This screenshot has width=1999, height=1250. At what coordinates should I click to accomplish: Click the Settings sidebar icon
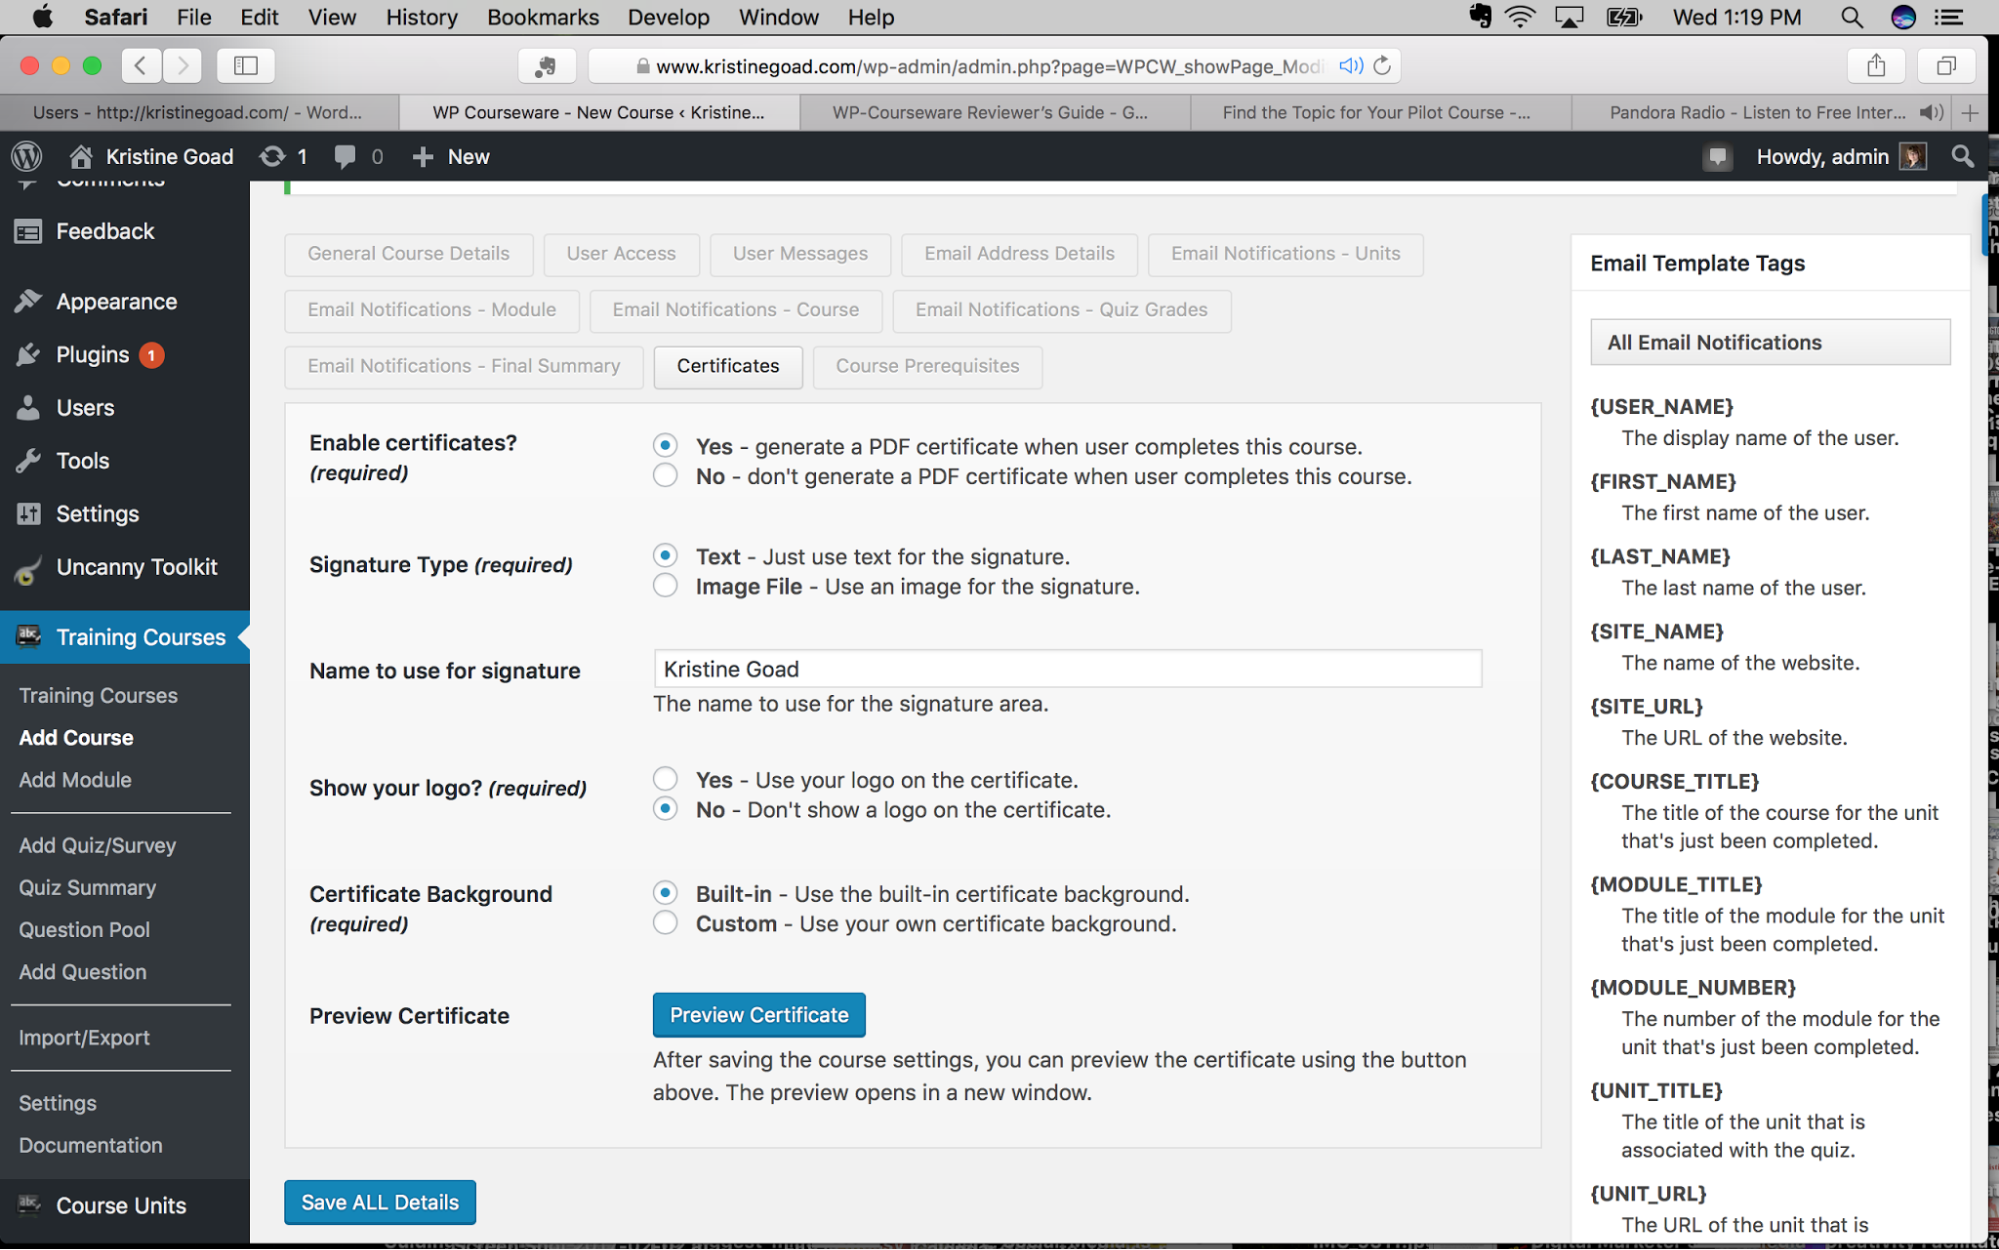pyautogui.click(x=29, y=513)
